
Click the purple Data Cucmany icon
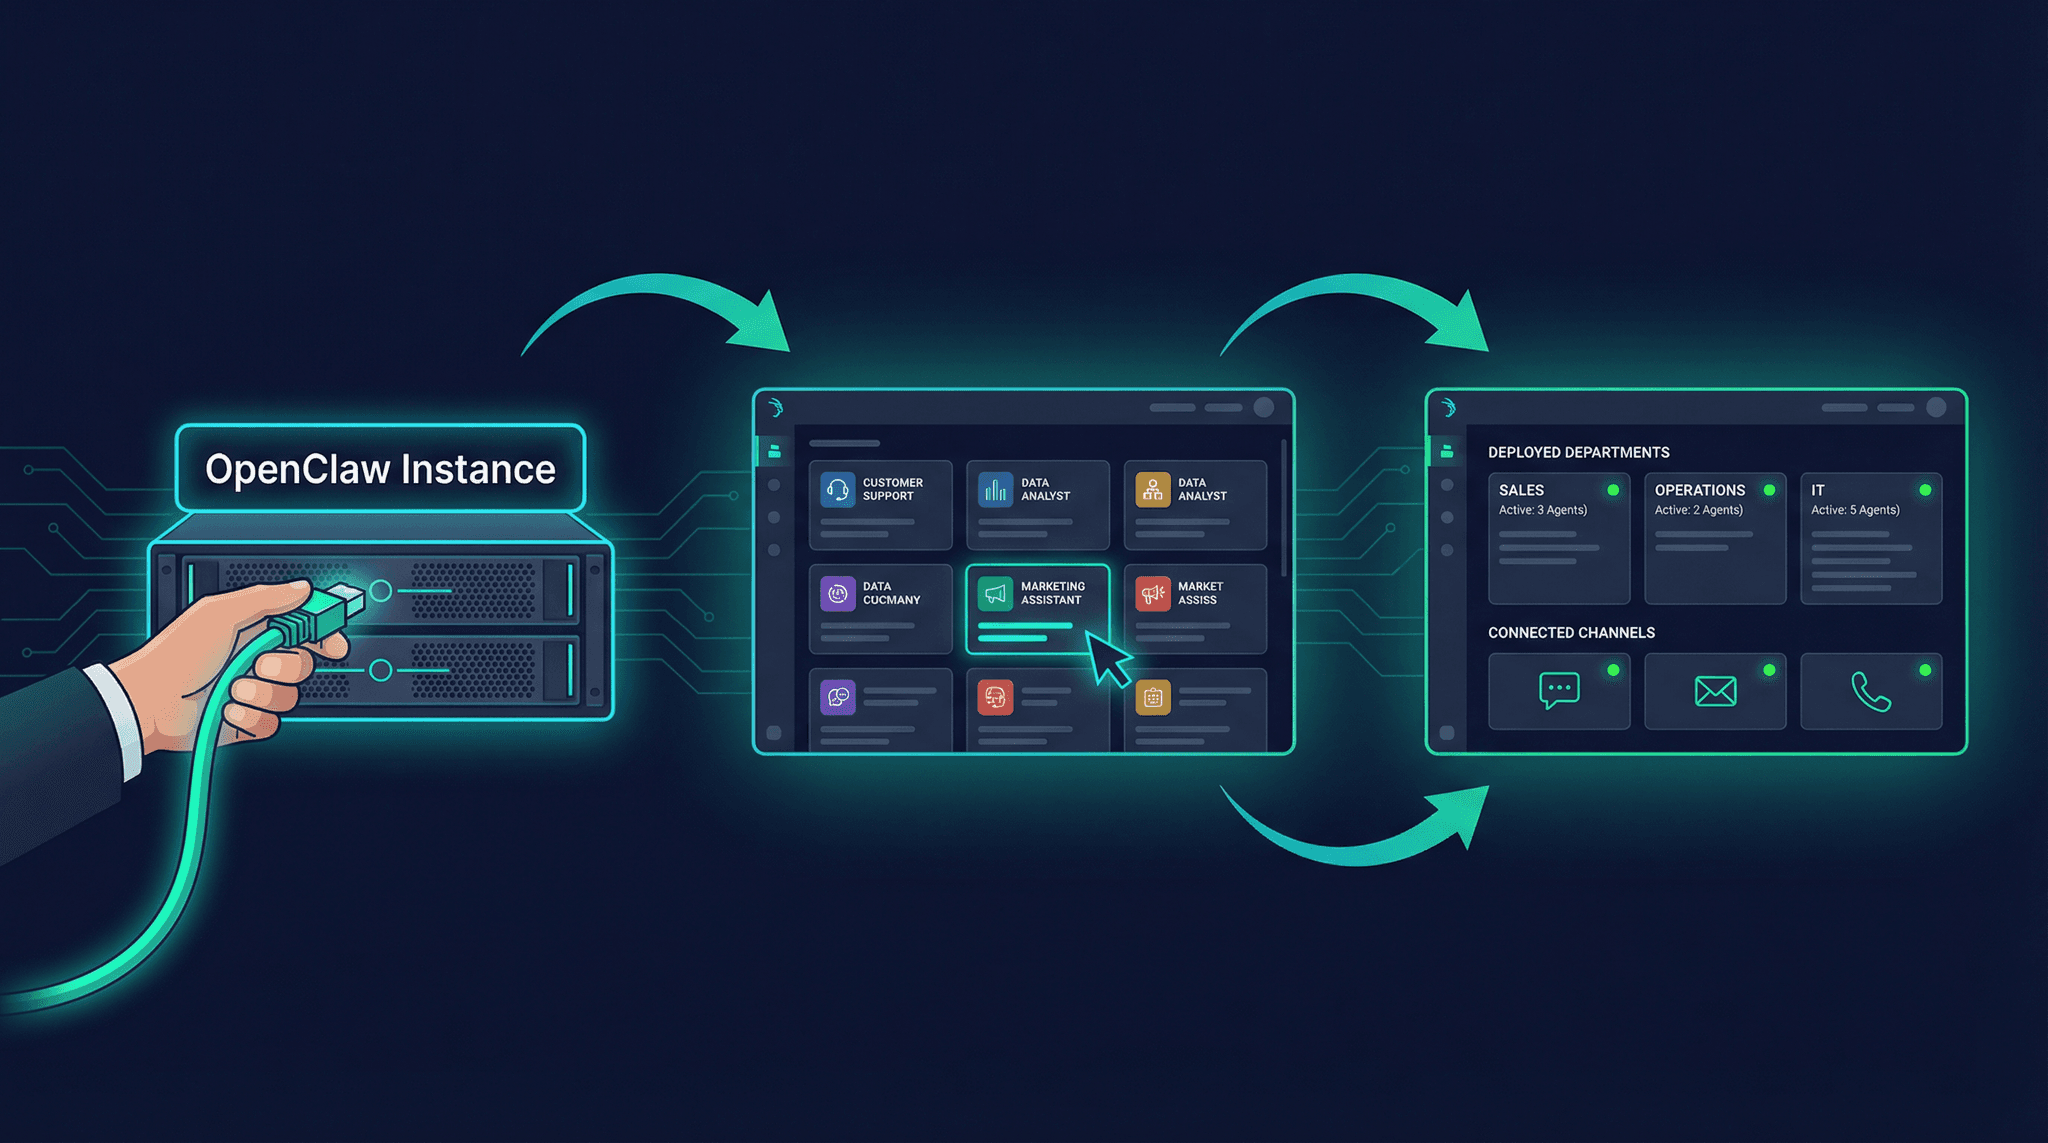coord(837,594)
